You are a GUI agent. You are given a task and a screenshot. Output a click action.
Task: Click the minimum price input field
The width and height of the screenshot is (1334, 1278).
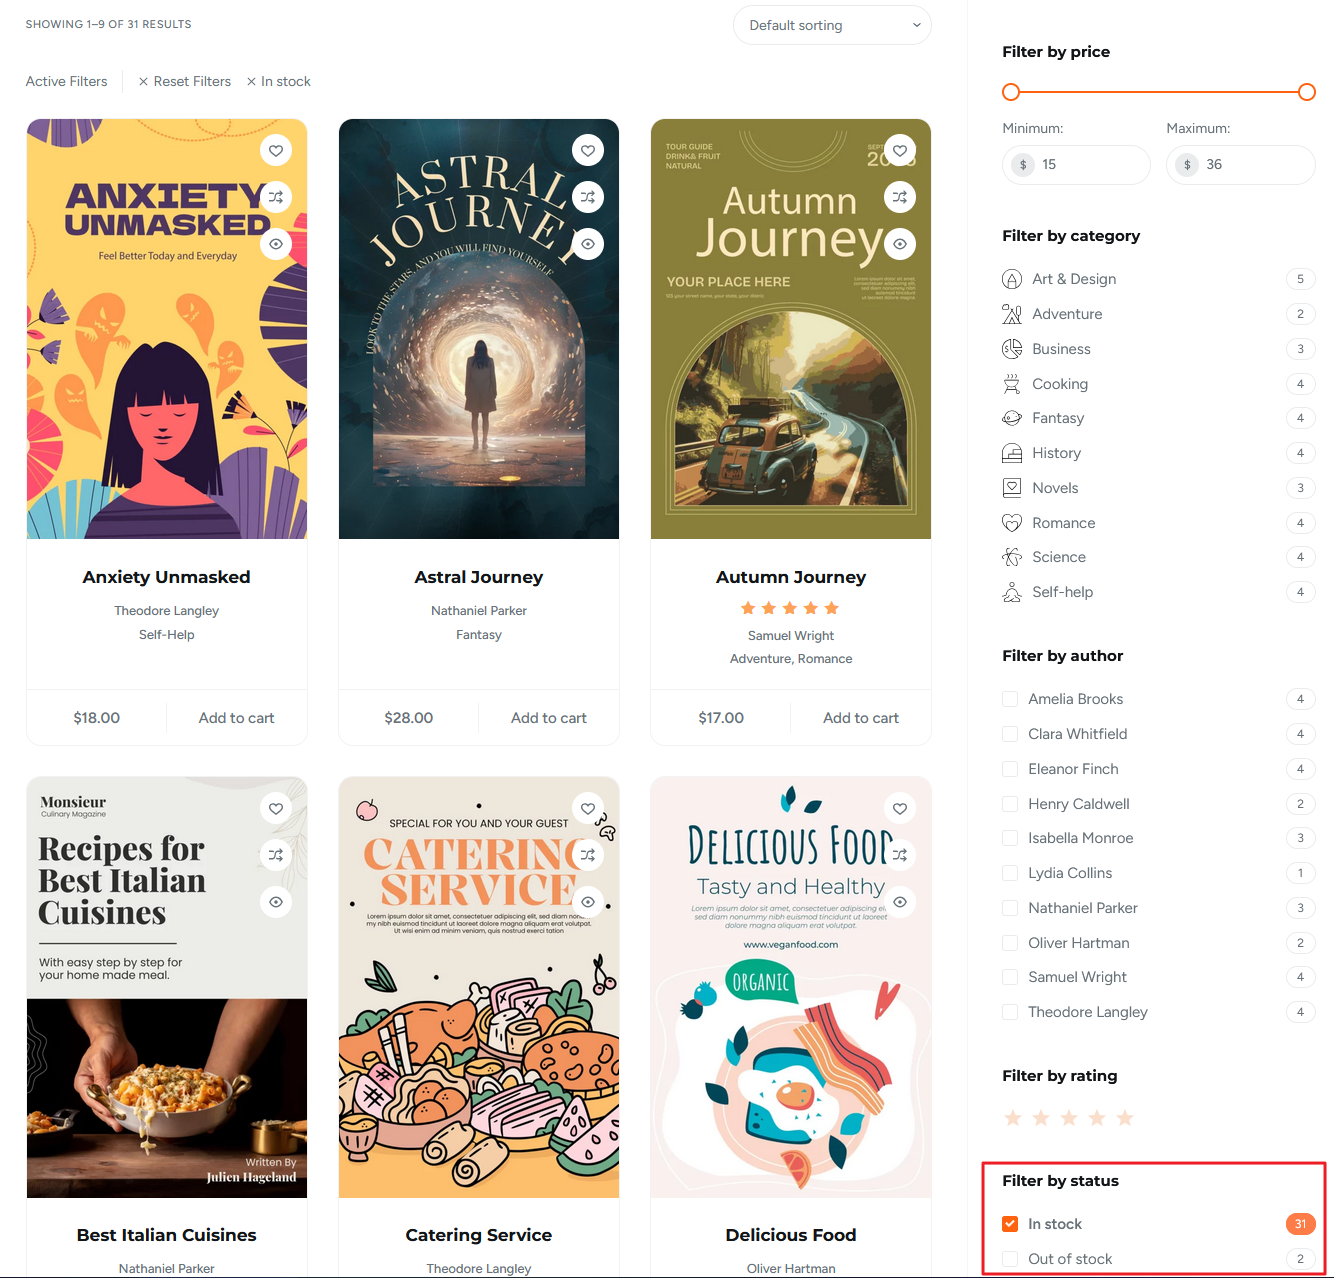[1088, 165]
